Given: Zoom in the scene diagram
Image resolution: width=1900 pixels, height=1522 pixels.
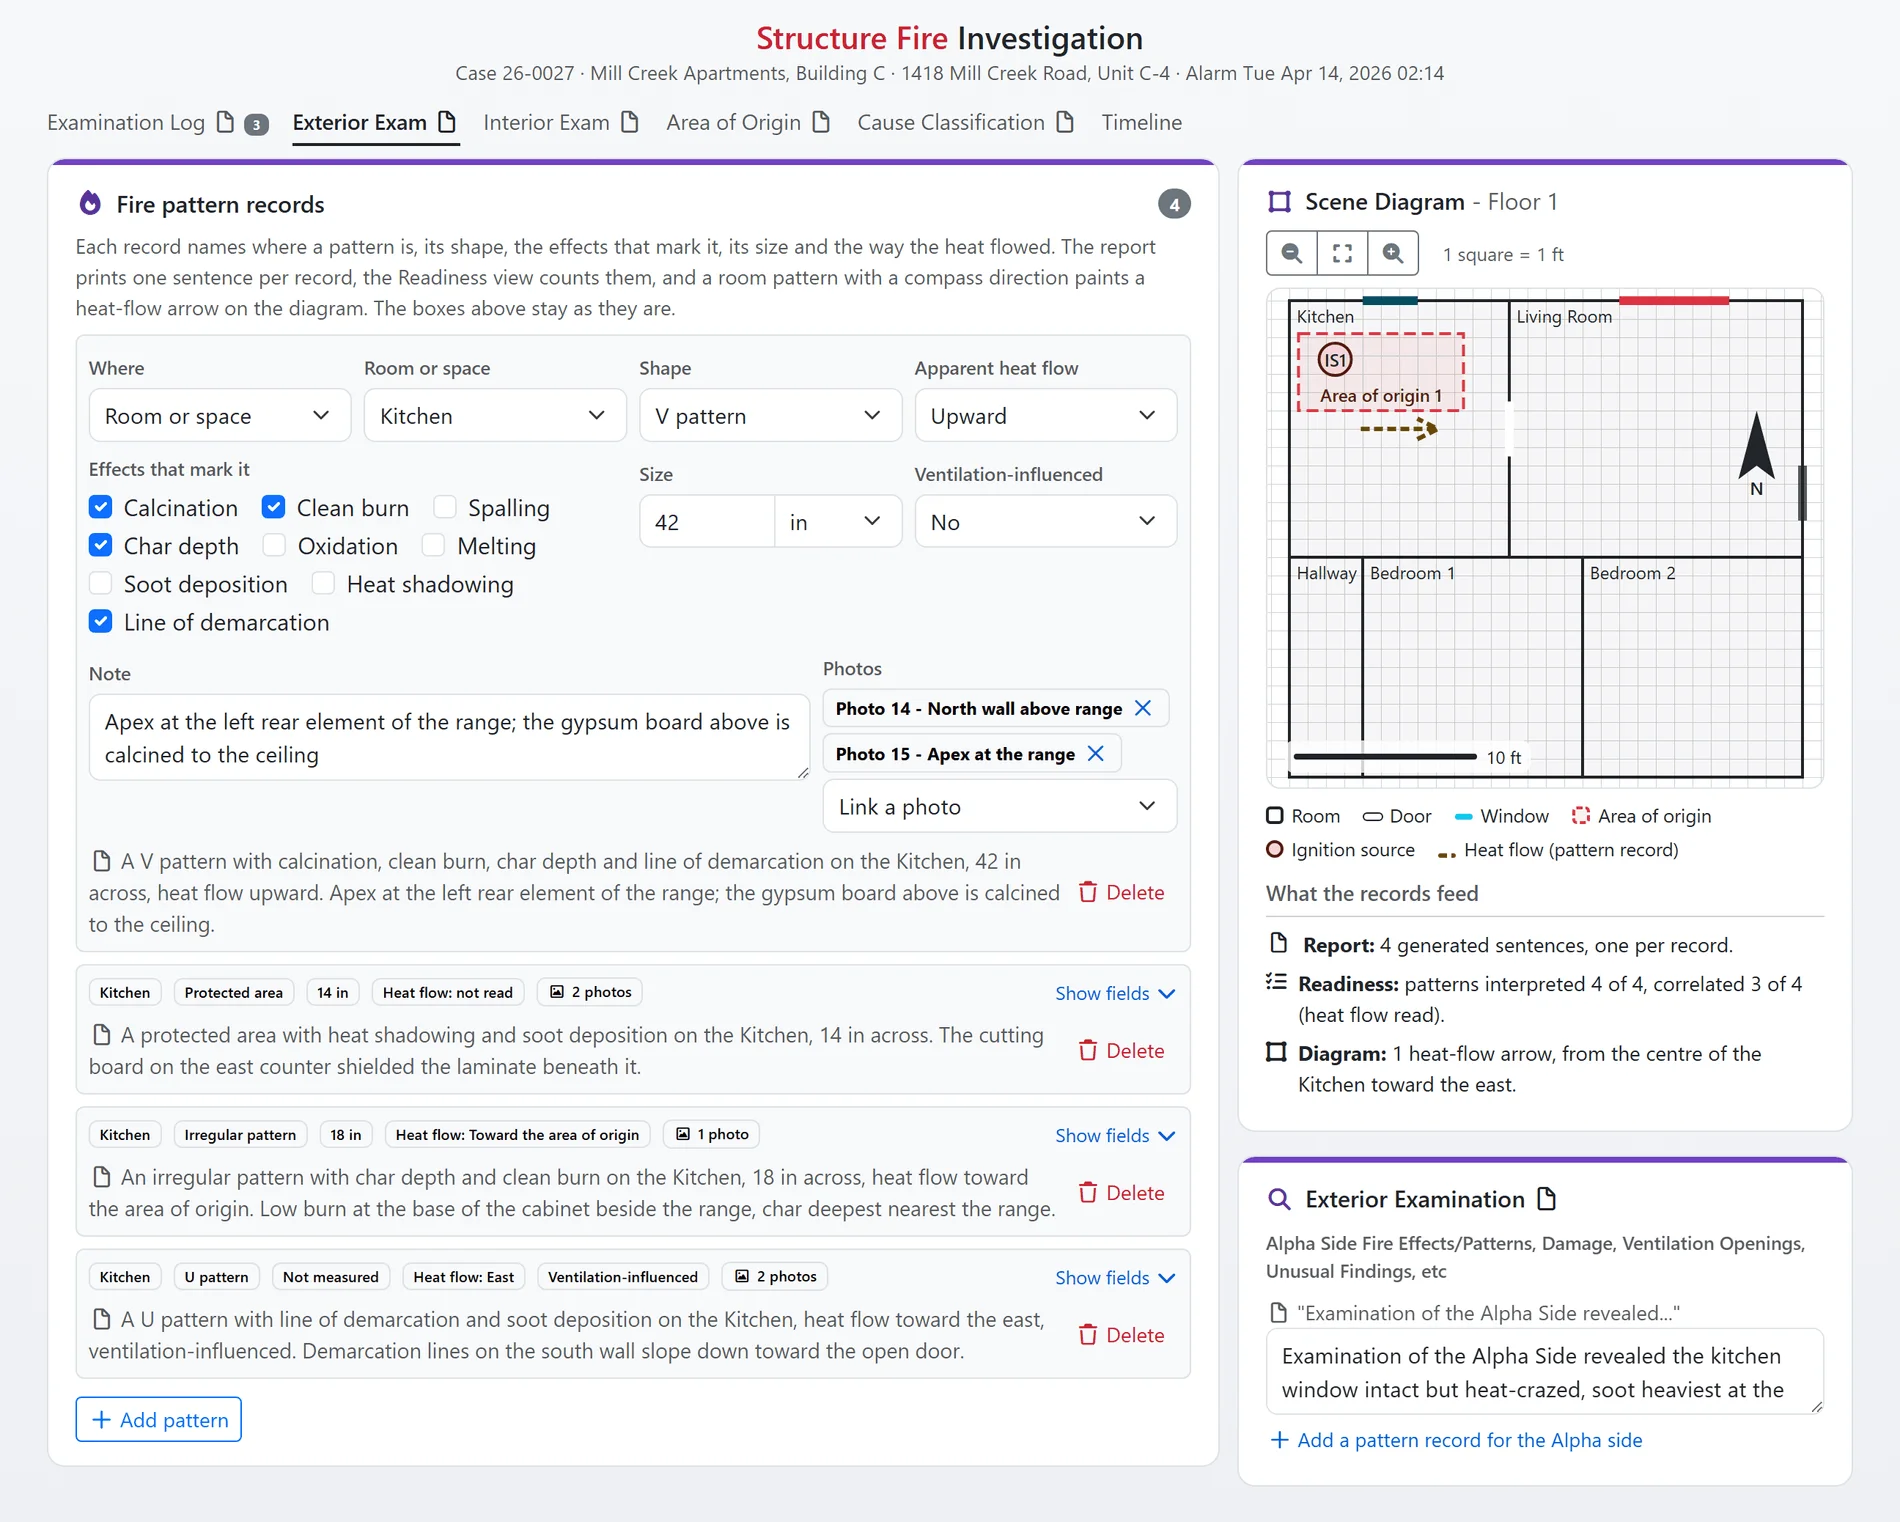Looking at the screenshot, I should click(x=1392, y=253).
